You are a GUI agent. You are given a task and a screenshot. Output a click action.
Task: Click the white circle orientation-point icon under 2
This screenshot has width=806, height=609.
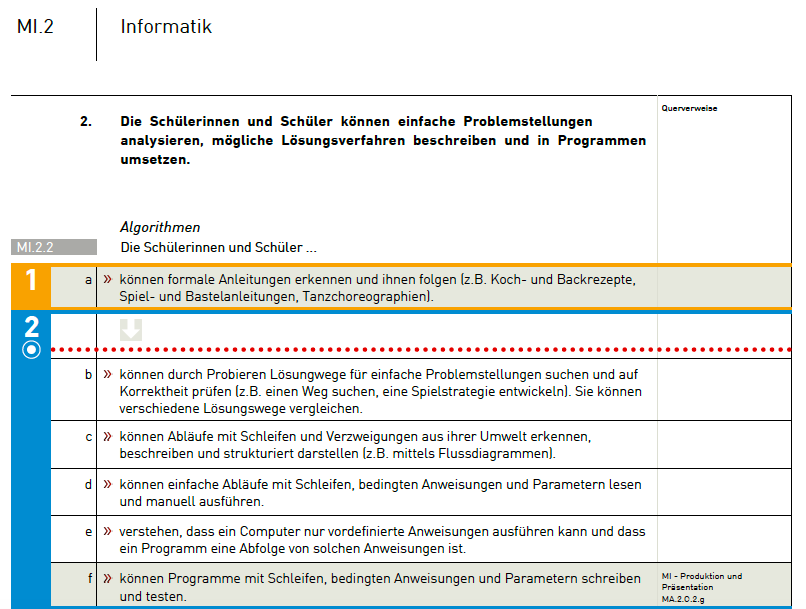click(x=31, y=350)
